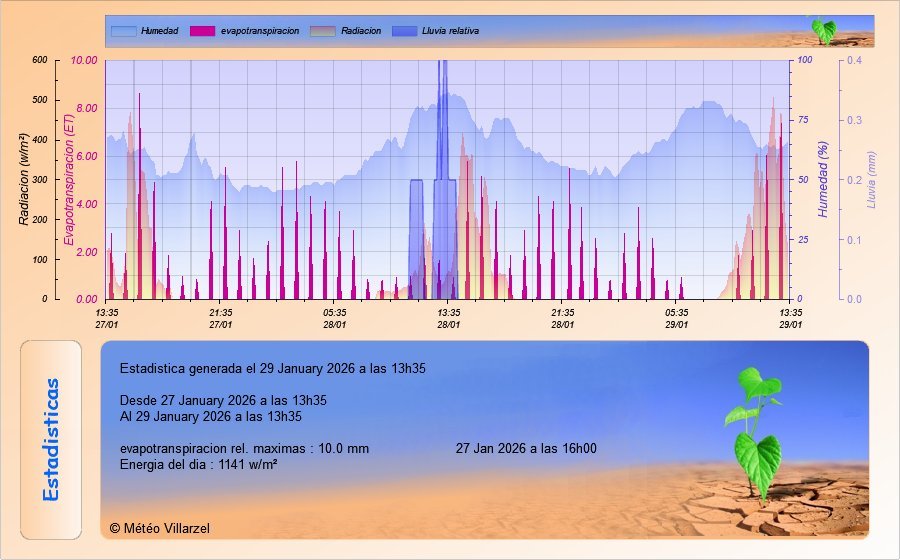Click the small plant icon in legend bar
Viewport: 900px width, 560px height.
(x=822, y=30)
